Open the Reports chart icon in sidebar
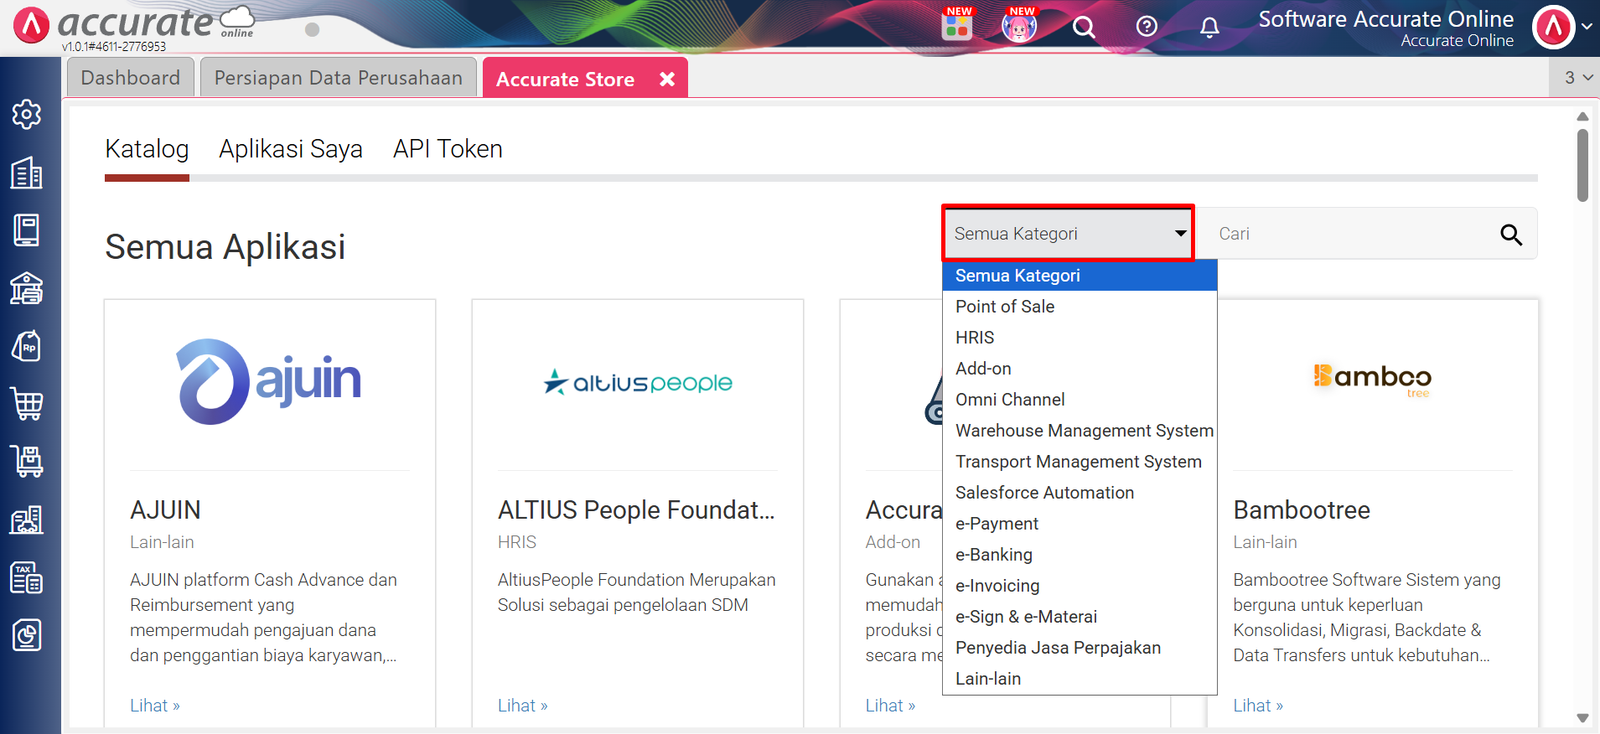The height and width of the screenshot is (734, 1600). point(27,635)
